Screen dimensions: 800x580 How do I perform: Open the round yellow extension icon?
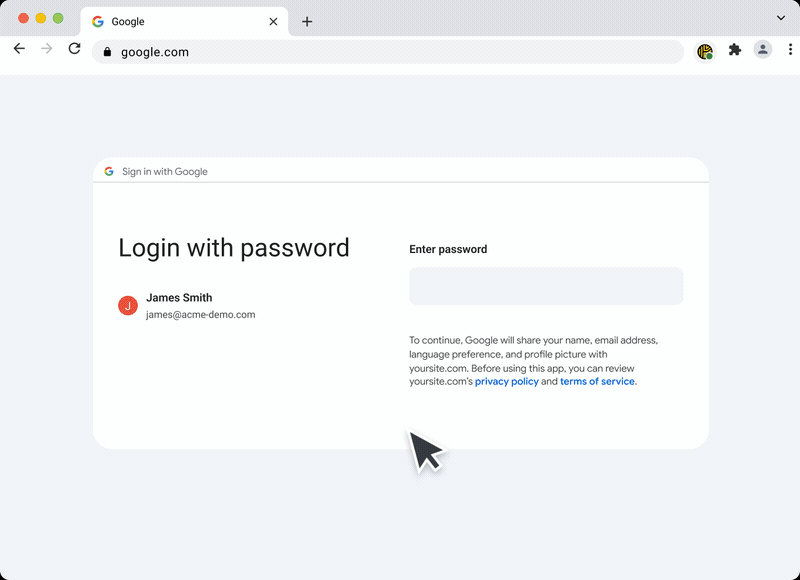(x=705, y=51)
